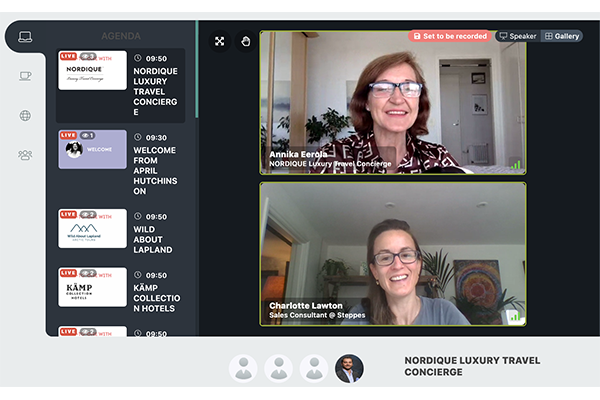600x400 pixels.
Task: Click clock icon beside NORDIQUE 09:50
Action: pos(138,58)
